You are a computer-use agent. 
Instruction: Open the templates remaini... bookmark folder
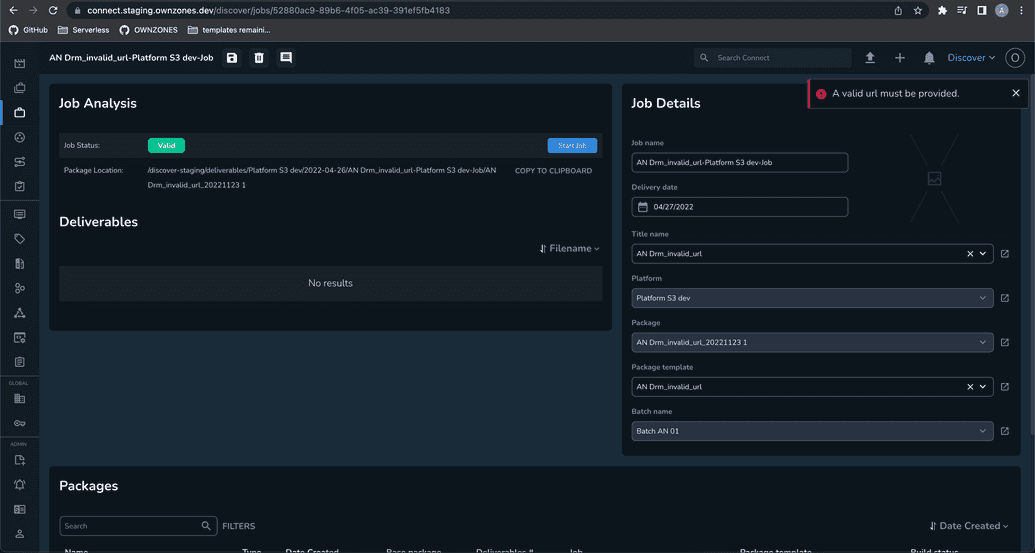(x=229, y=30)
